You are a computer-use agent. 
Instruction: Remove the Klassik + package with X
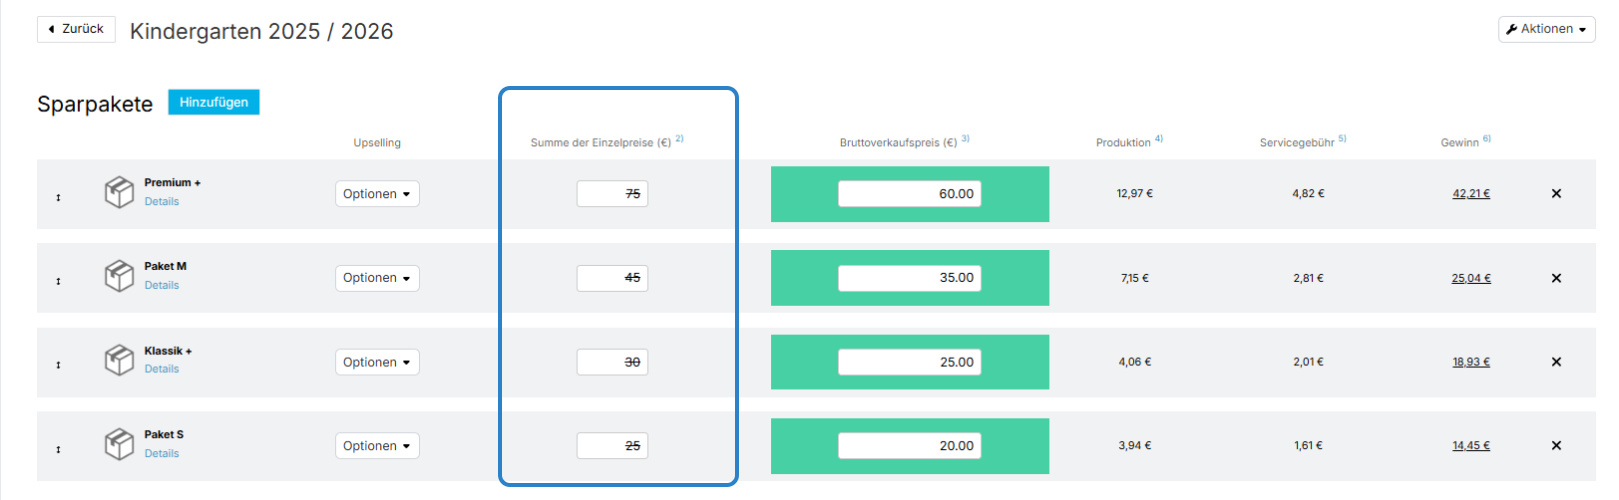(1556, 362)
